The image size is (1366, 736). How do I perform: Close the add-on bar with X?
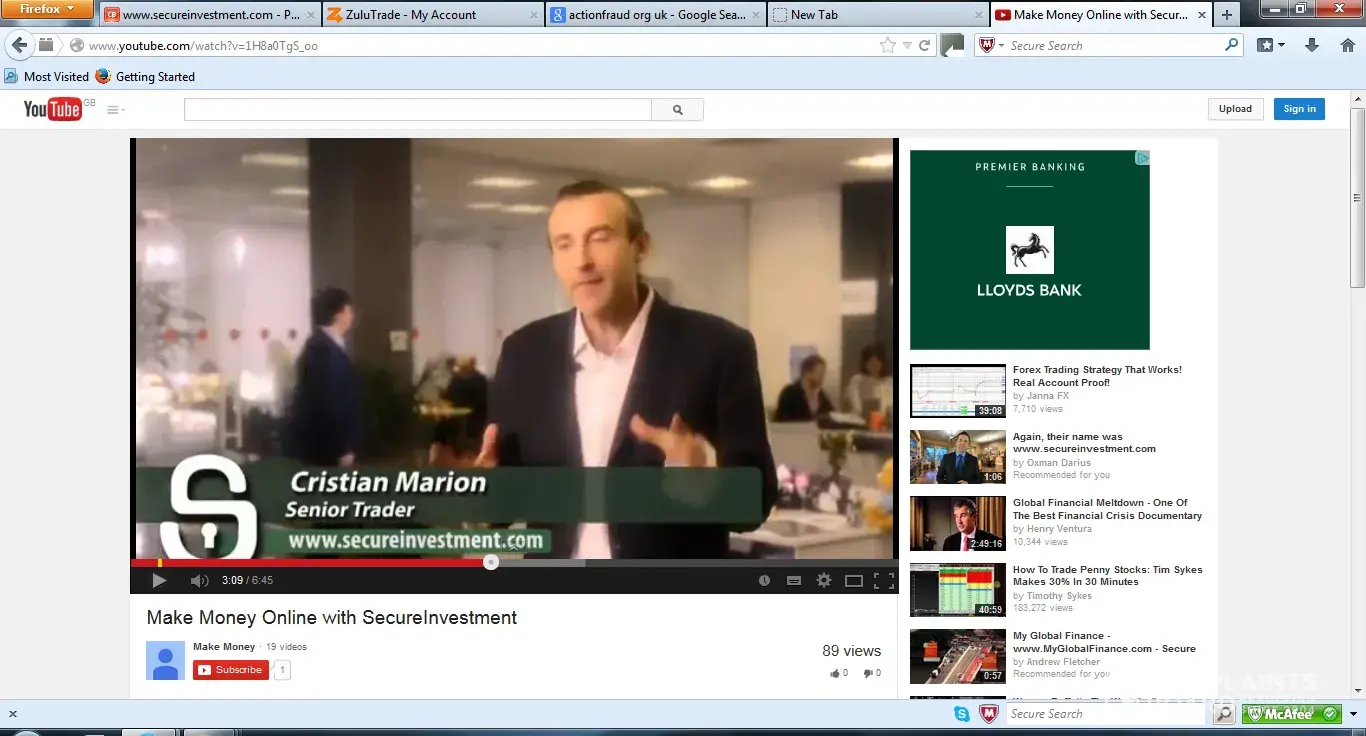(13, 714)
